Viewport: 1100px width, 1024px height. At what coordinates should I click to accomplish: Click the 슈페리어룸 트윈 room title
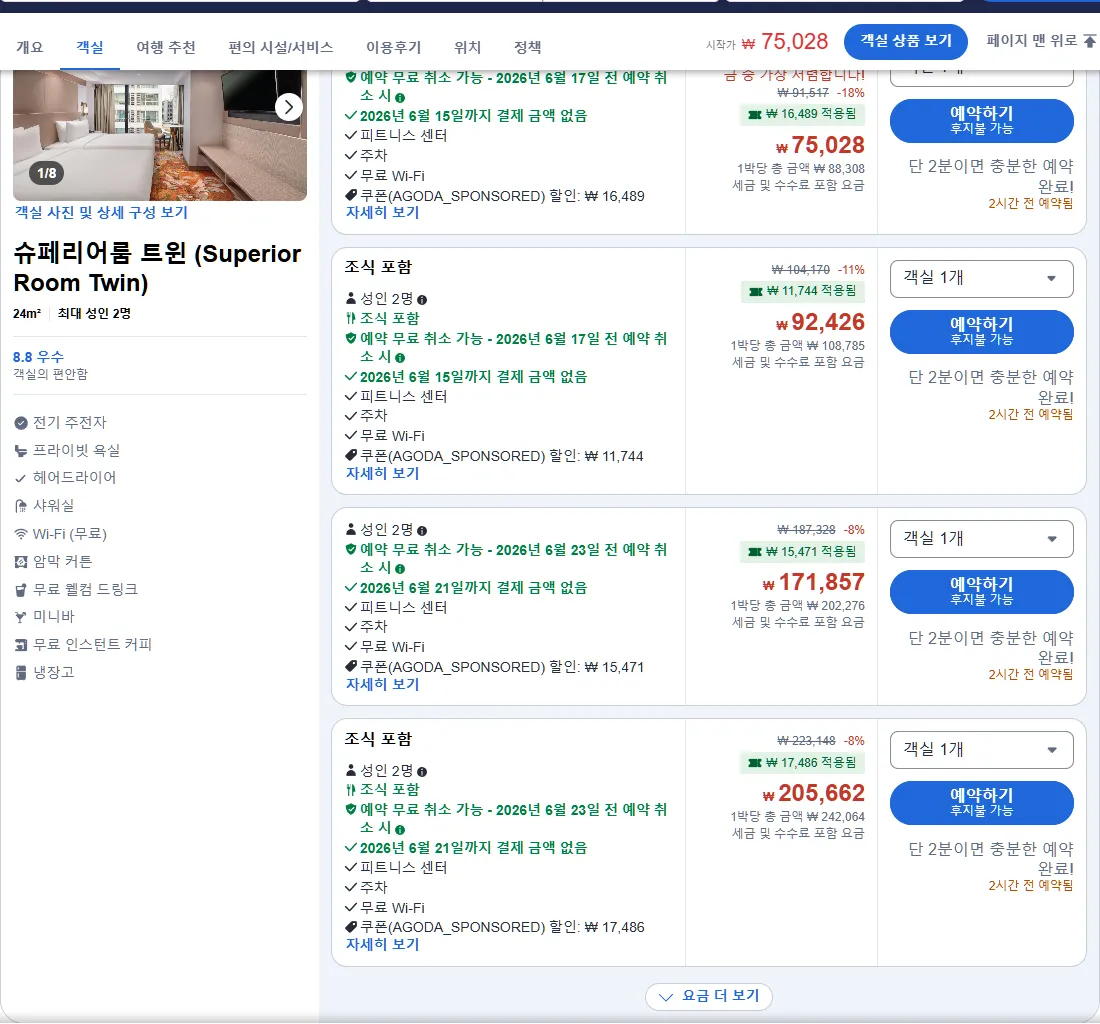pos(157,268)
